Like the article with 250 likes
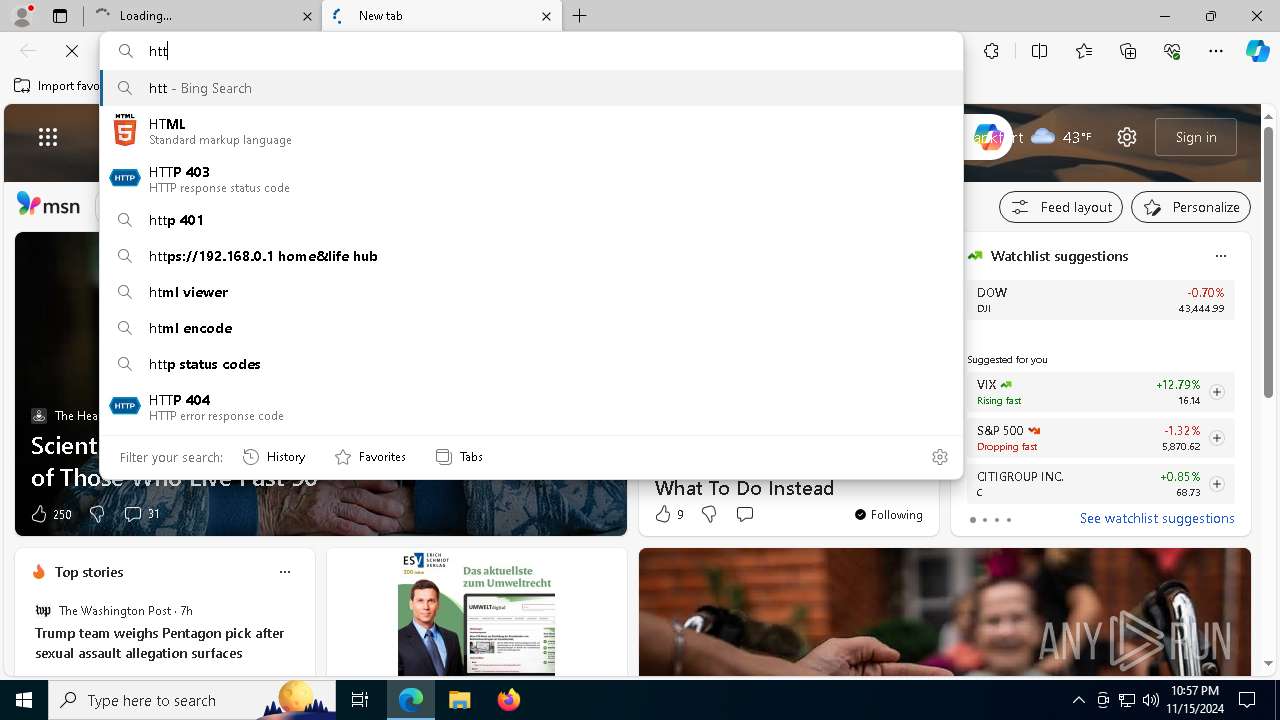 (x=51, y=514)
